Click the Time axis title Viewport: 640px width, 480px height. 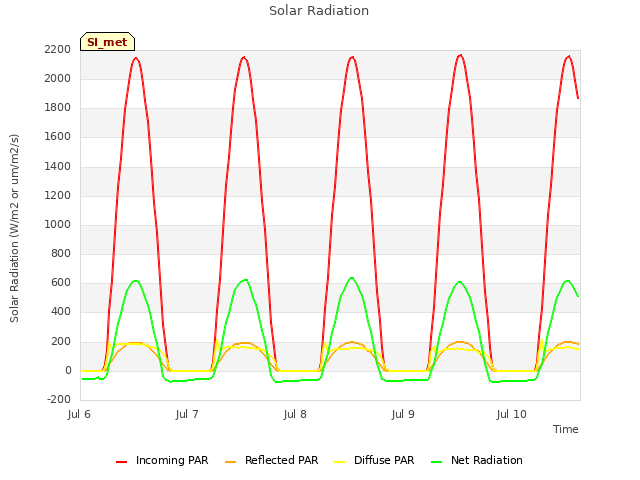point(566,429)
